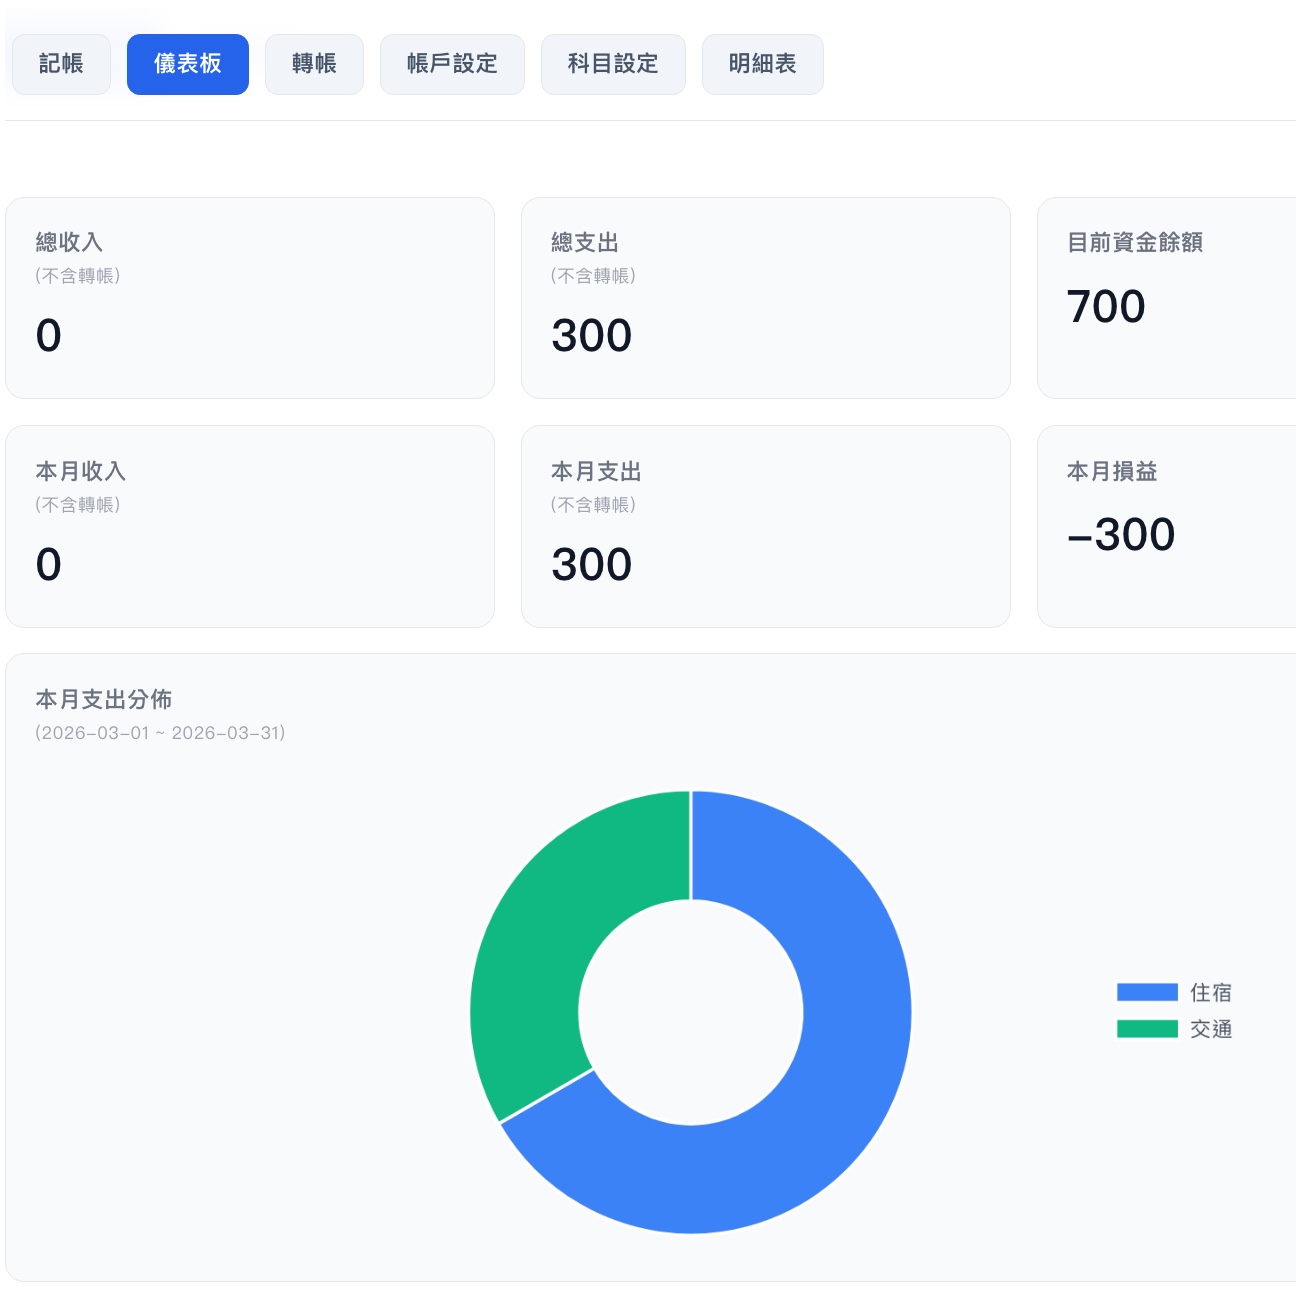Click the 本月支出分佈 chart title

(104, 699)
